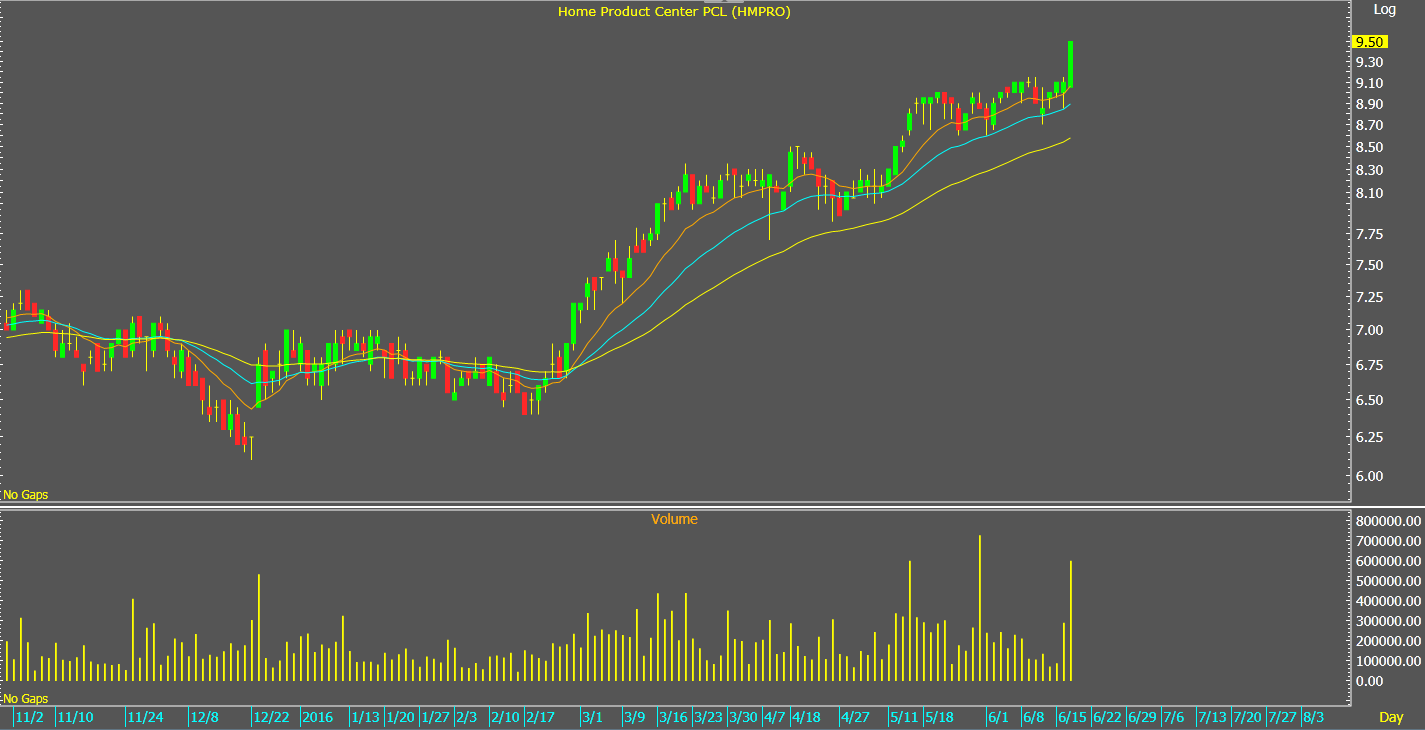Click the 4/27 date on time axis
The height and width of the screenshot is (730, 1425).
pos(854,717)
